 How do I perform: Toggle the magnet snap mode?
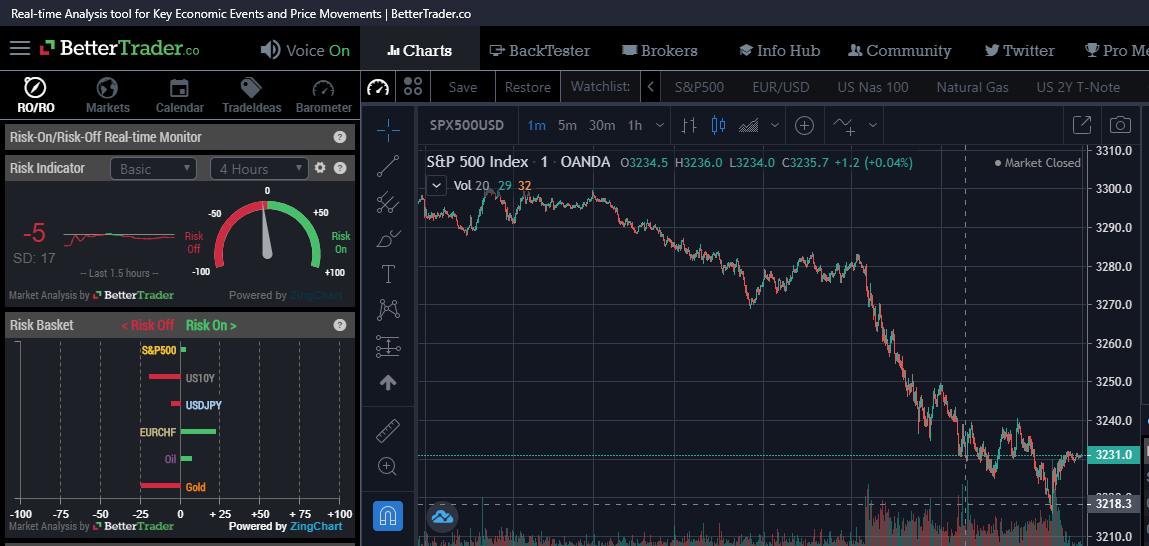[388, 517]
